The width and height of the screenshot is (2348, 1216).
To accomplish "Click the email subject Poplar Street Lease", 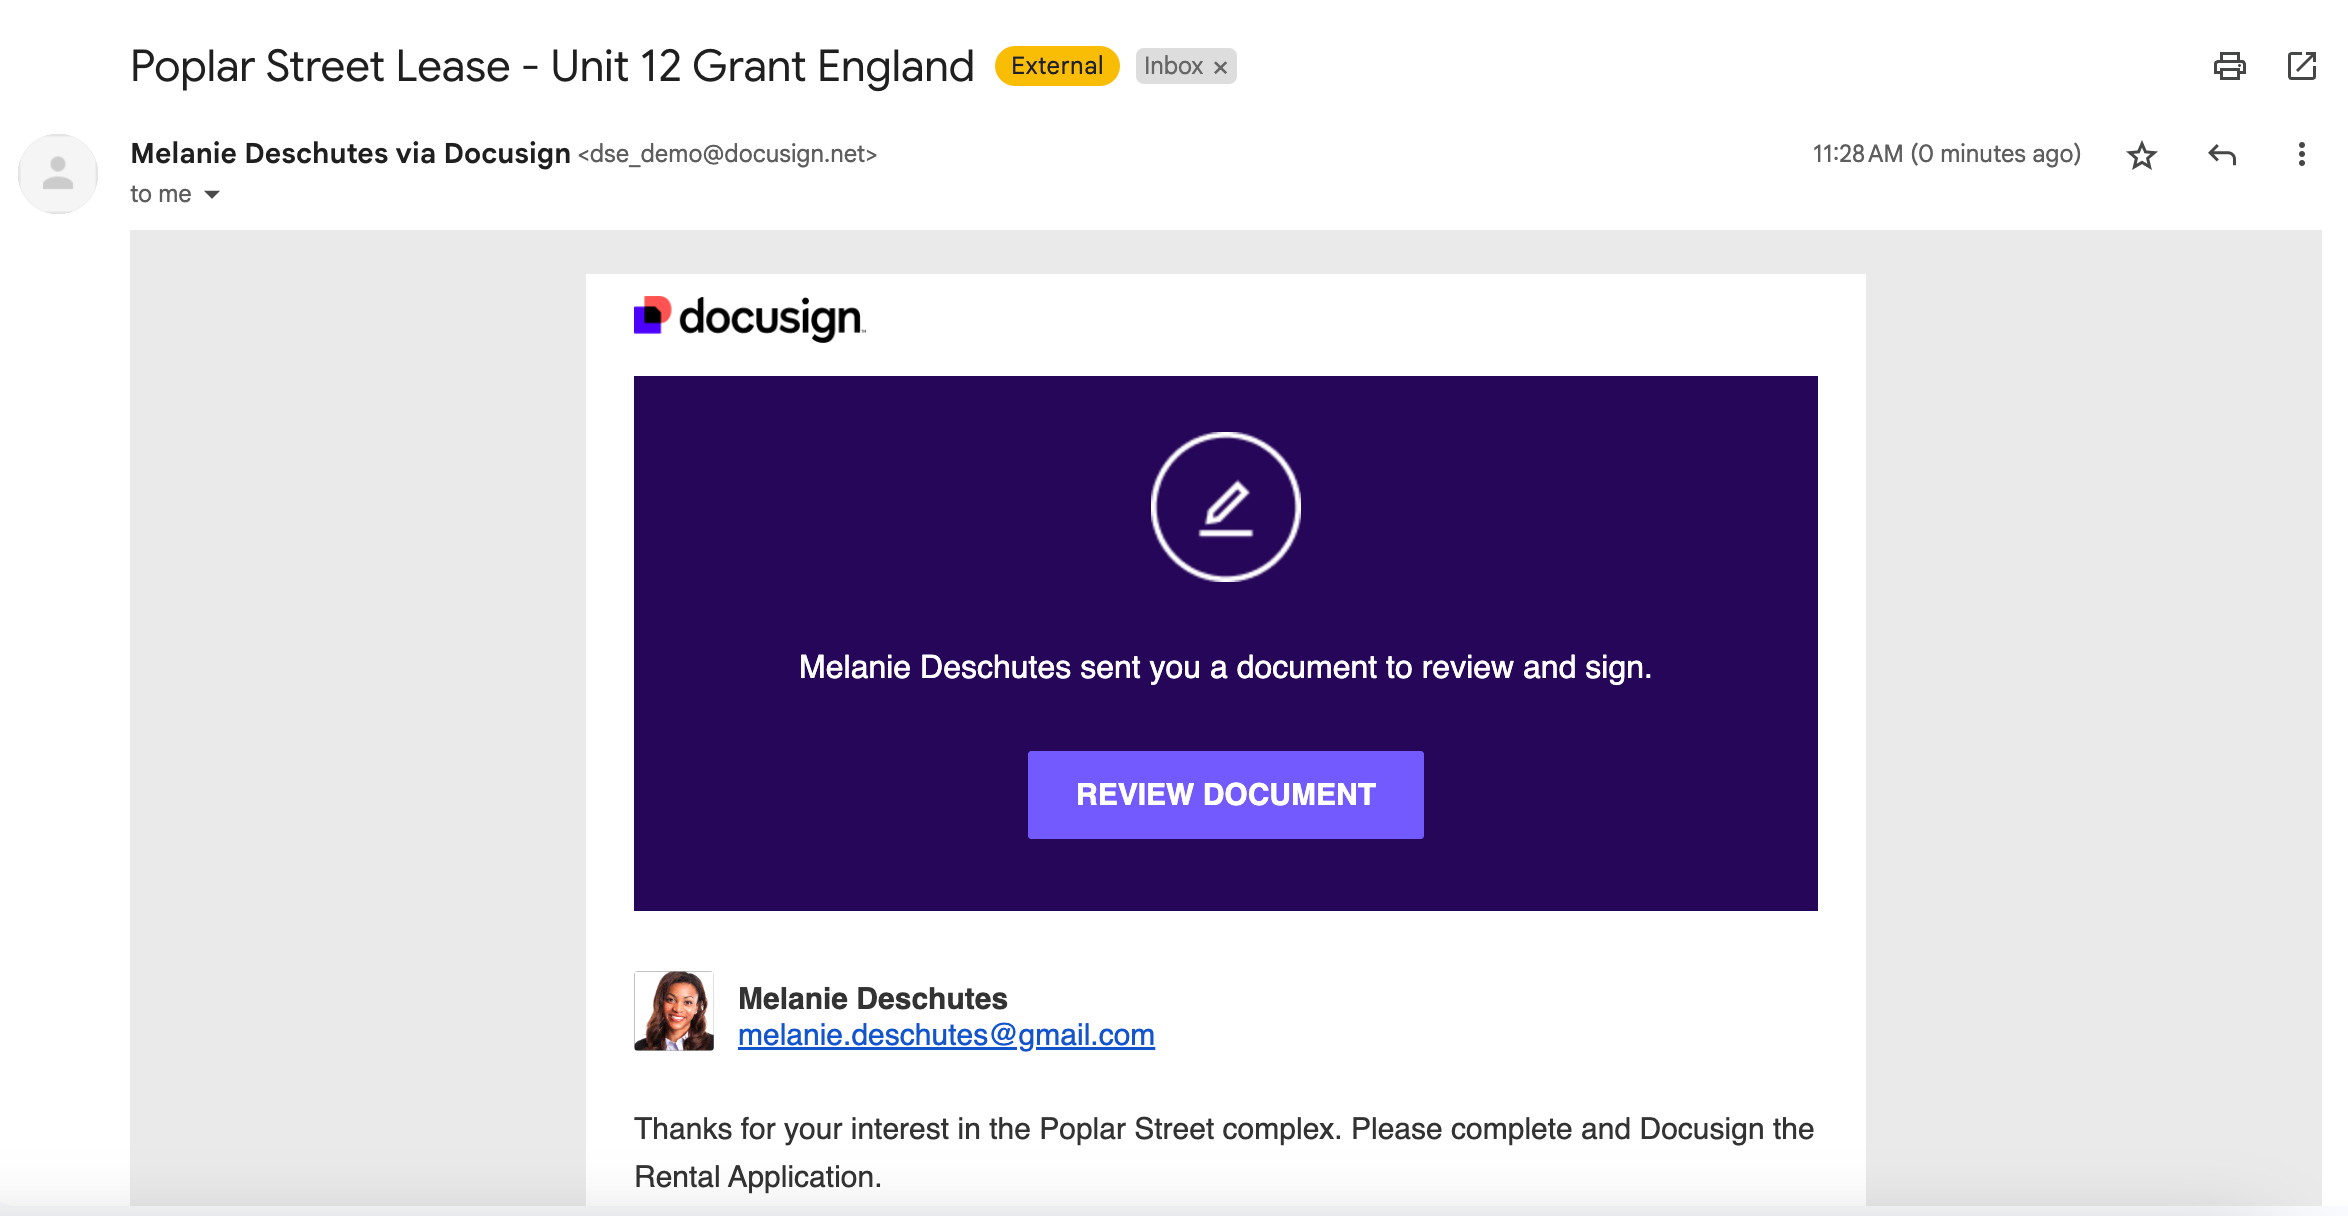I will pos(551,67).
